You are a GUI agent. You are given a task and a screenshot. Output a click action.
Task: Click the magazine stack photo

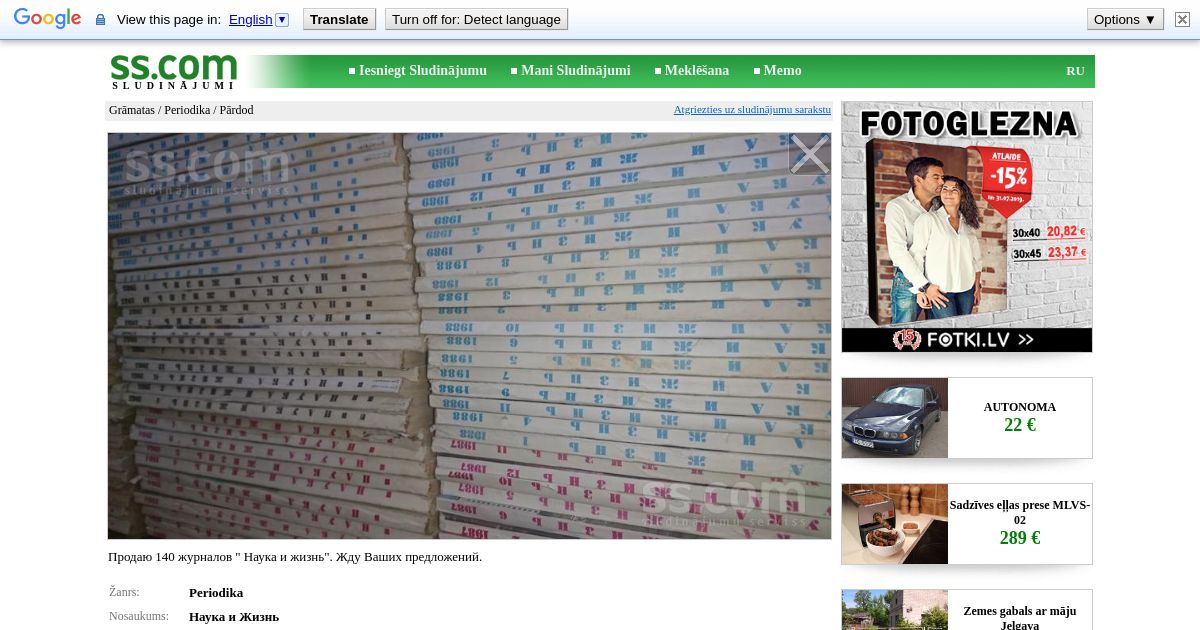point(469,336)
